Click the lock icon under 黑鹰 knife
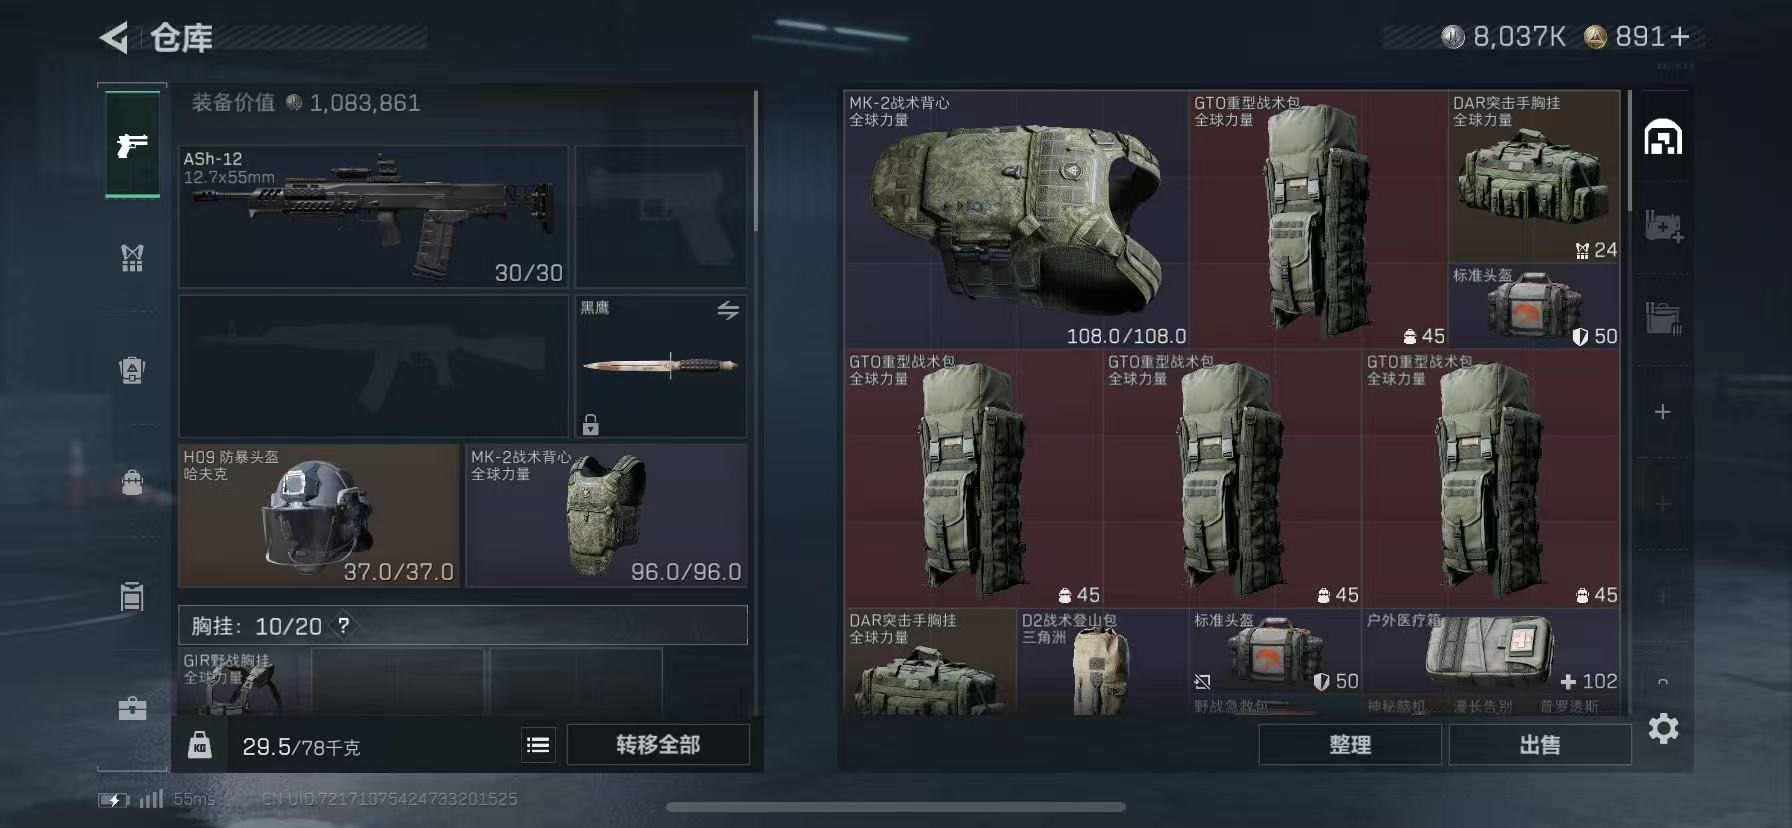This screenshot has height=828, width=1792. tap(591, 425)
